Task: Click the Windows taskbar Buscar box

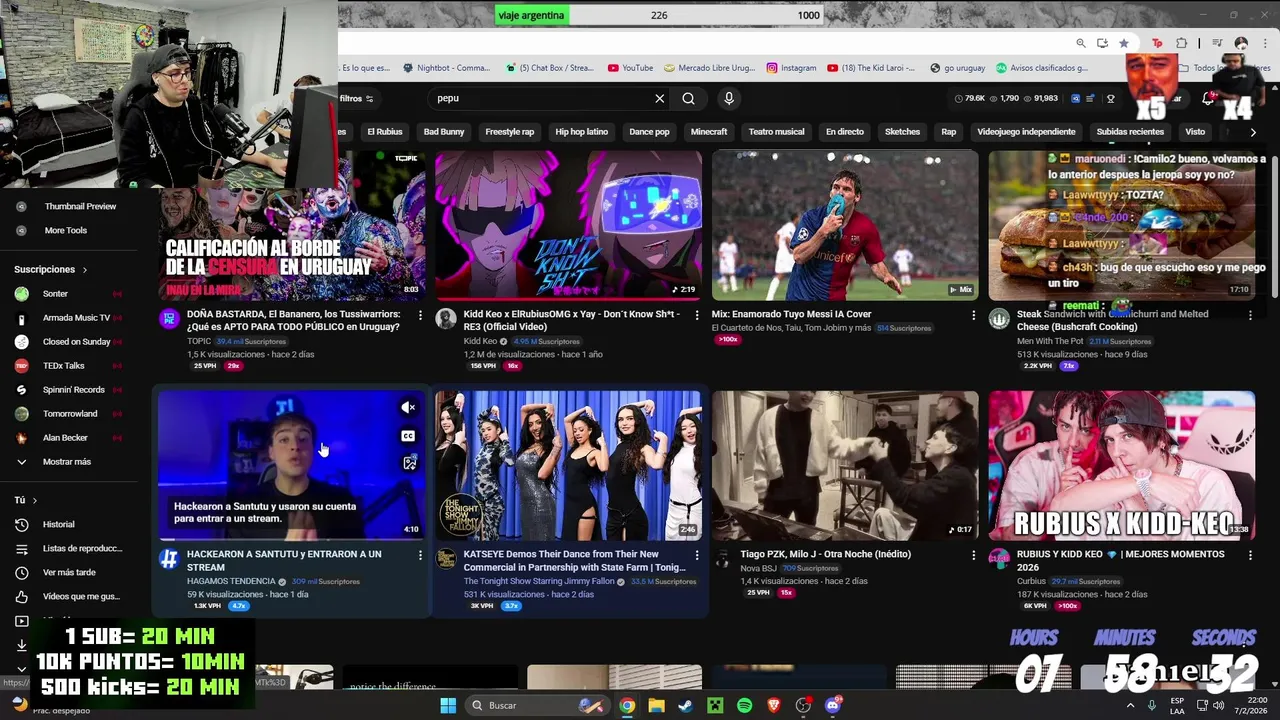Action: [540, 705]
